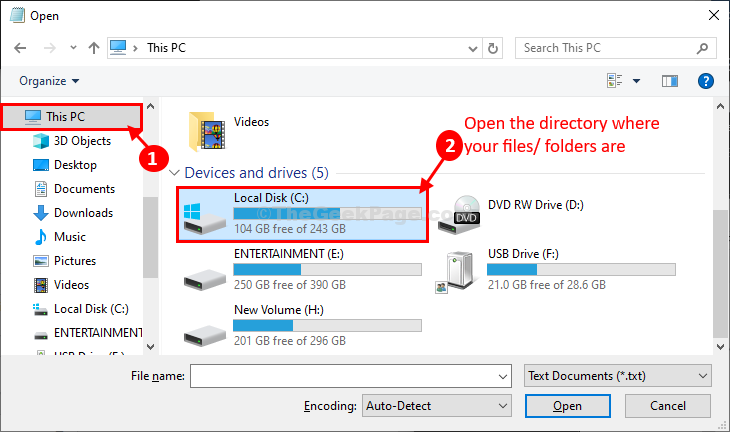This screenshot has height=432, width=730.
Task: Click the Devices and drives (5) header
Action: 257,173
